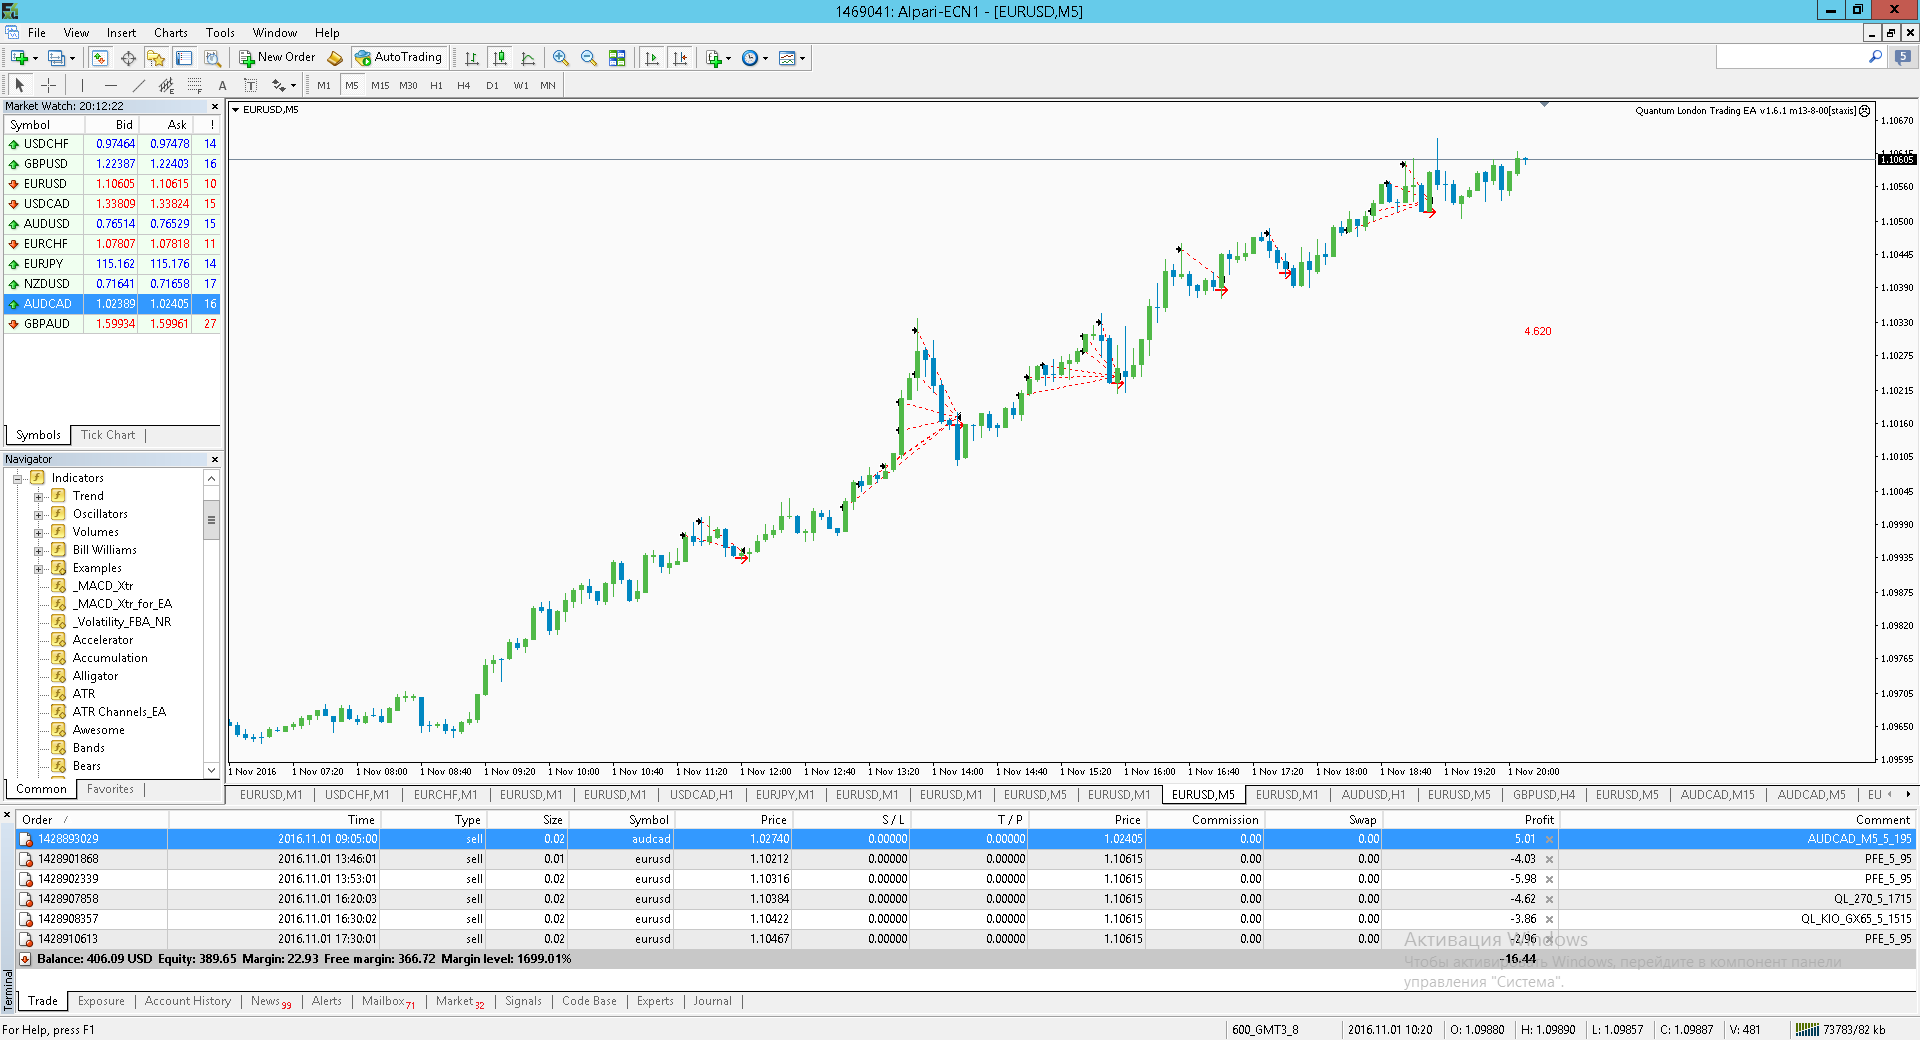Select the Fibonacci retracement tool
This screenshot has height=1040, width=1920.
[x=195, y=85]
